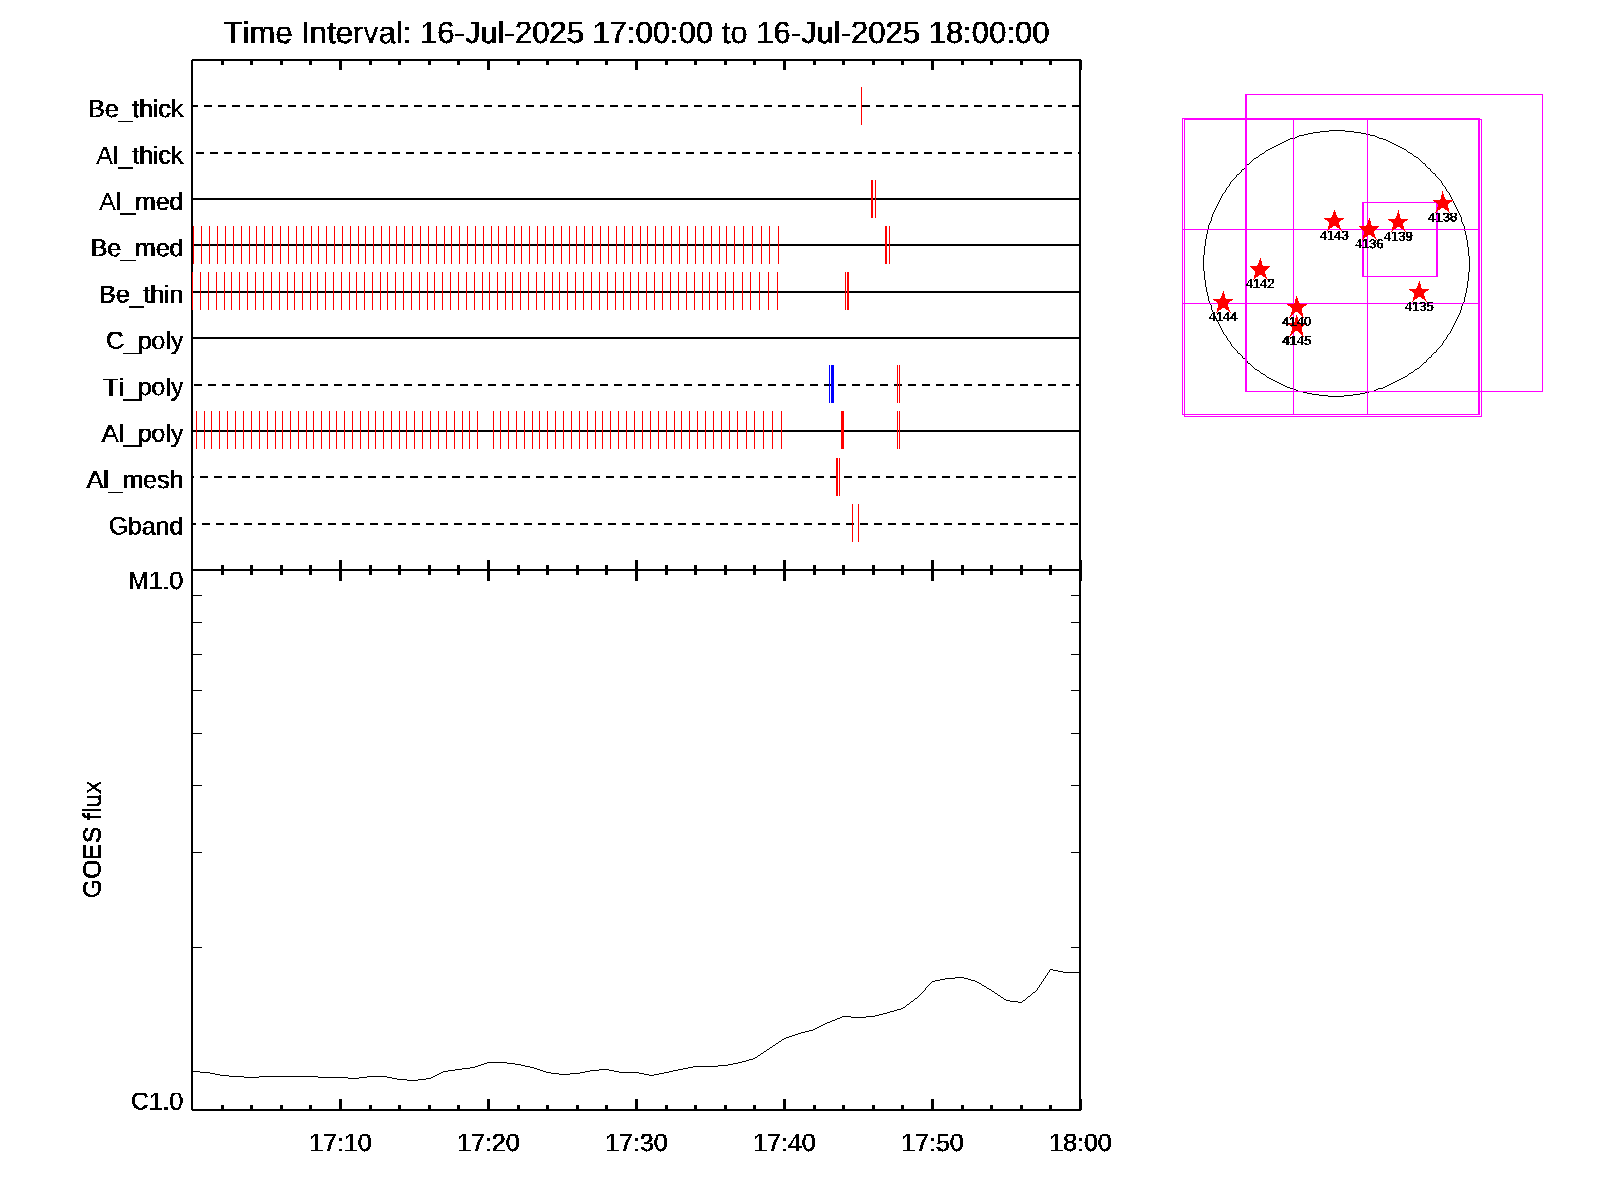The height and width of the screenshot is (1200, 1600).
Task: Click the blue marker on Ti_poly row
Action: click(x=831, y=384)
